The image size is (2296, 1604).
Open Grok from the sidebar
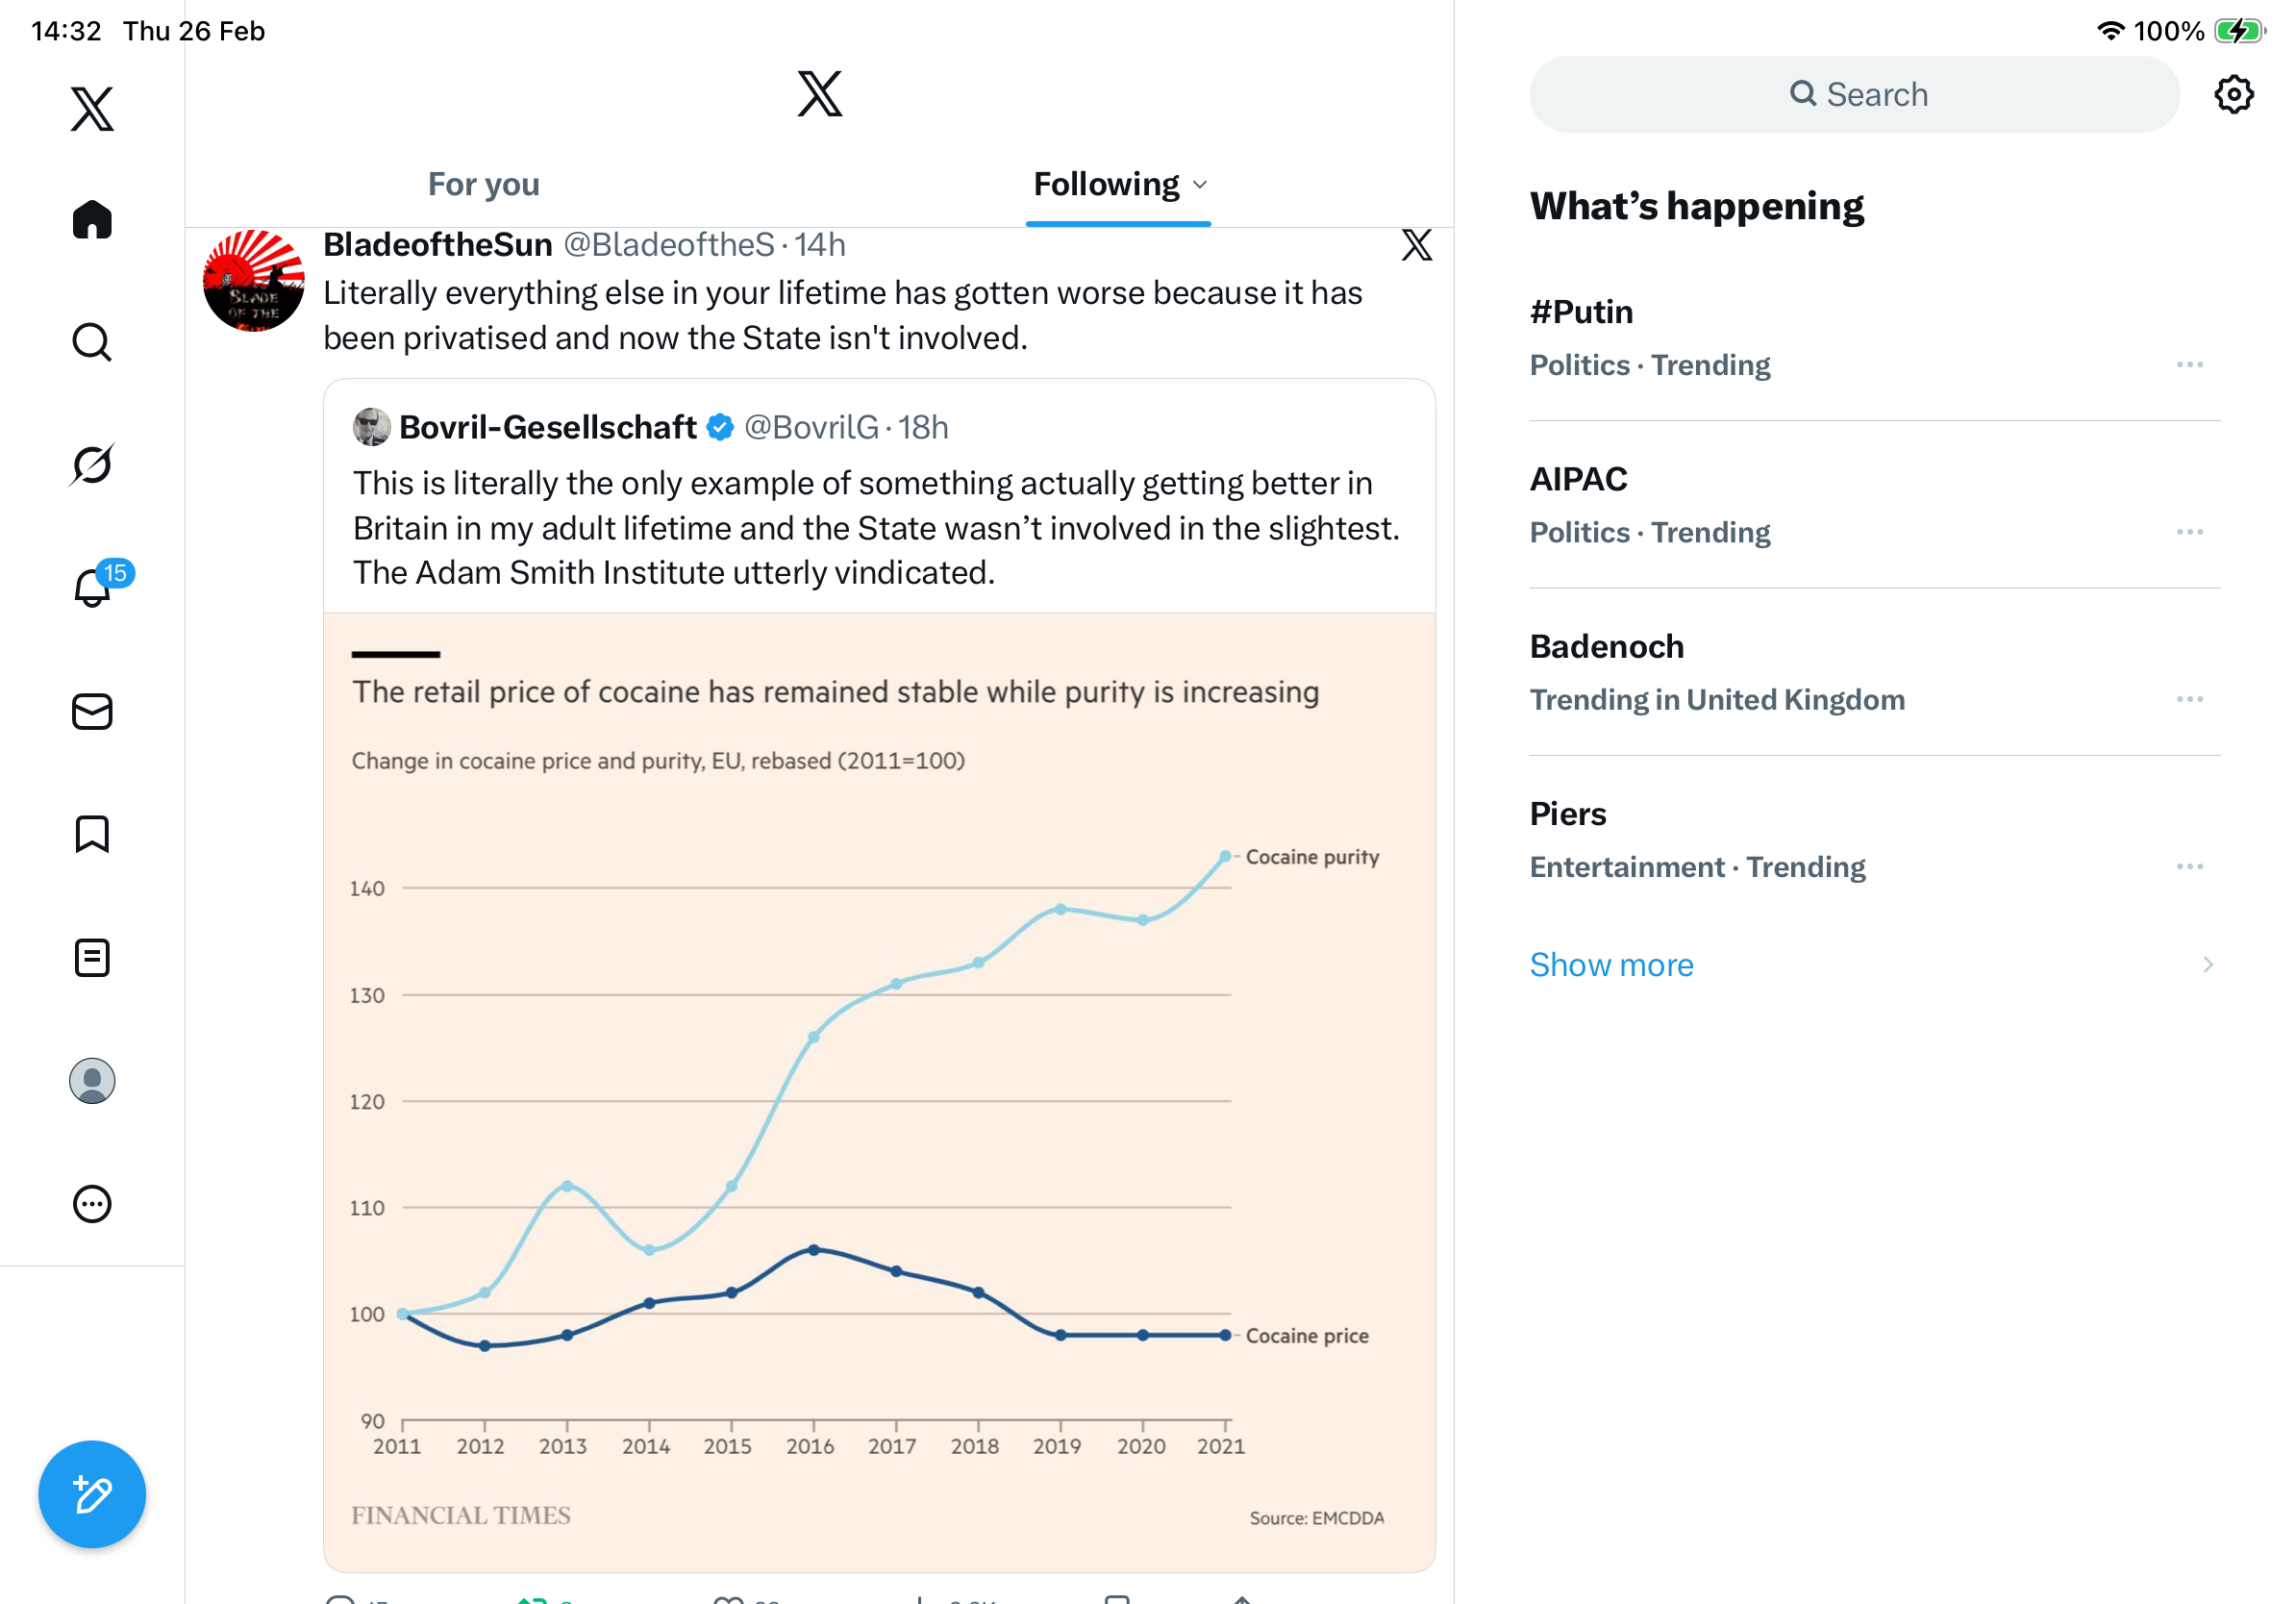coord(92,465)
